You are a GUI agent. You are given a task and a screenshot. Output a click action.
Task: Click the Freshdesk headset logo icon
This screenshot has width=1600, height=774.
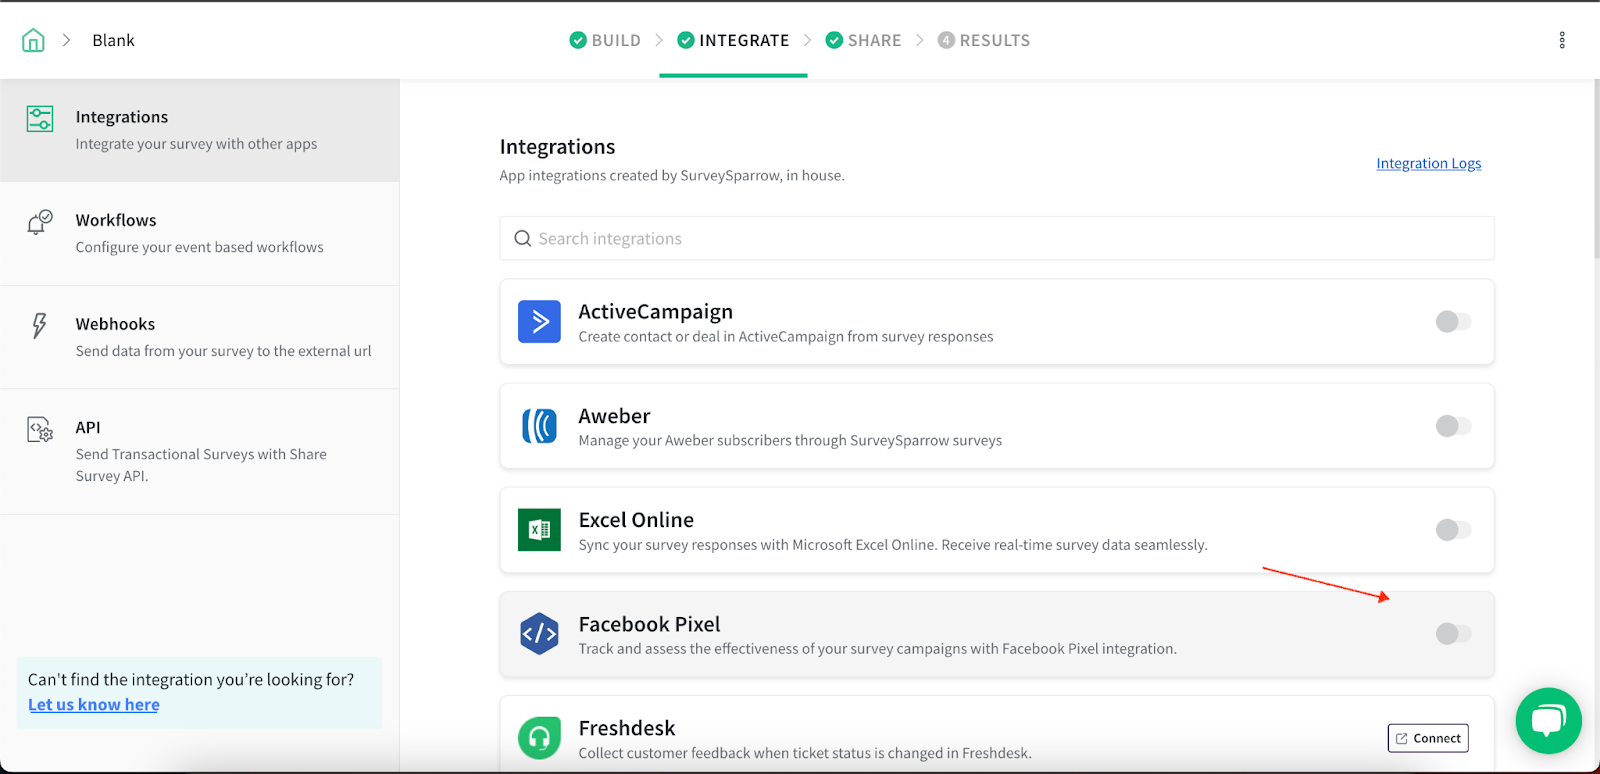539,738
